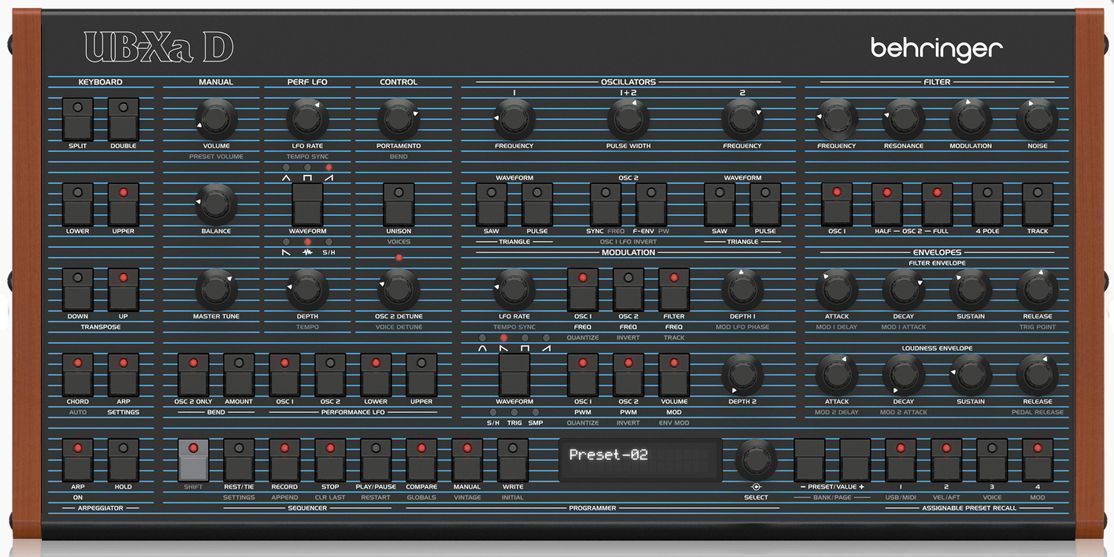Toggle the filter OSC 1 button
This screenshot has width=1114, height=557.
(x=837, y=204)
